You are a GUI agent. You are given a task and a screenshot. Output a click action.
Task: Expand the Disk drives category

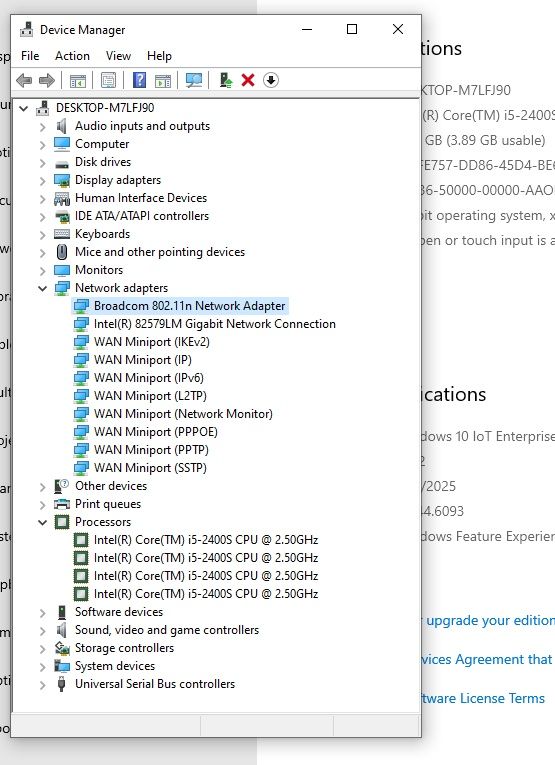[42, 163]
